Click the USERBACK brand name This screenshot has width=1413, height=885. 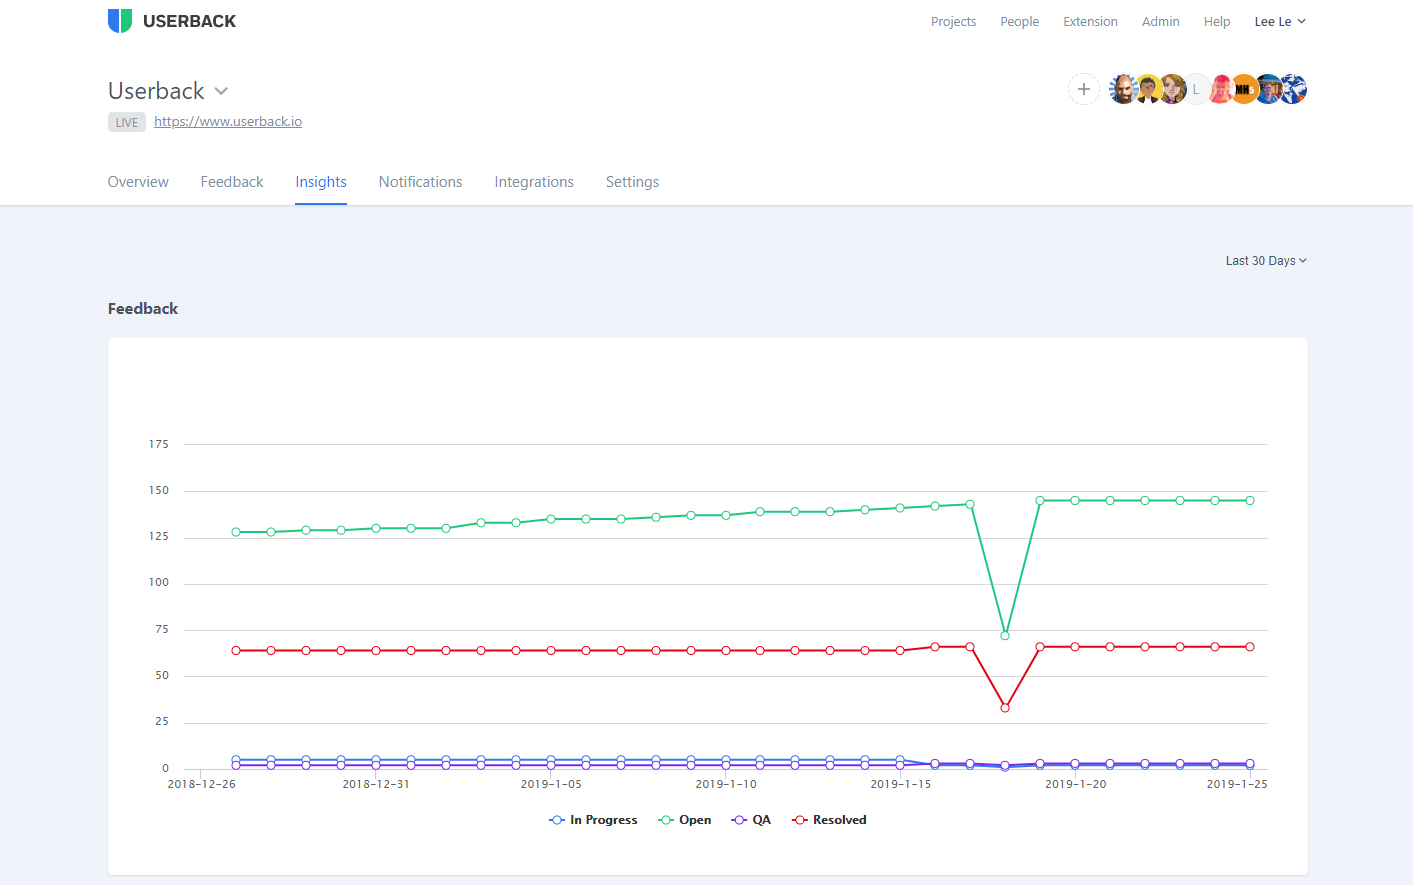(x=189, y=21)
